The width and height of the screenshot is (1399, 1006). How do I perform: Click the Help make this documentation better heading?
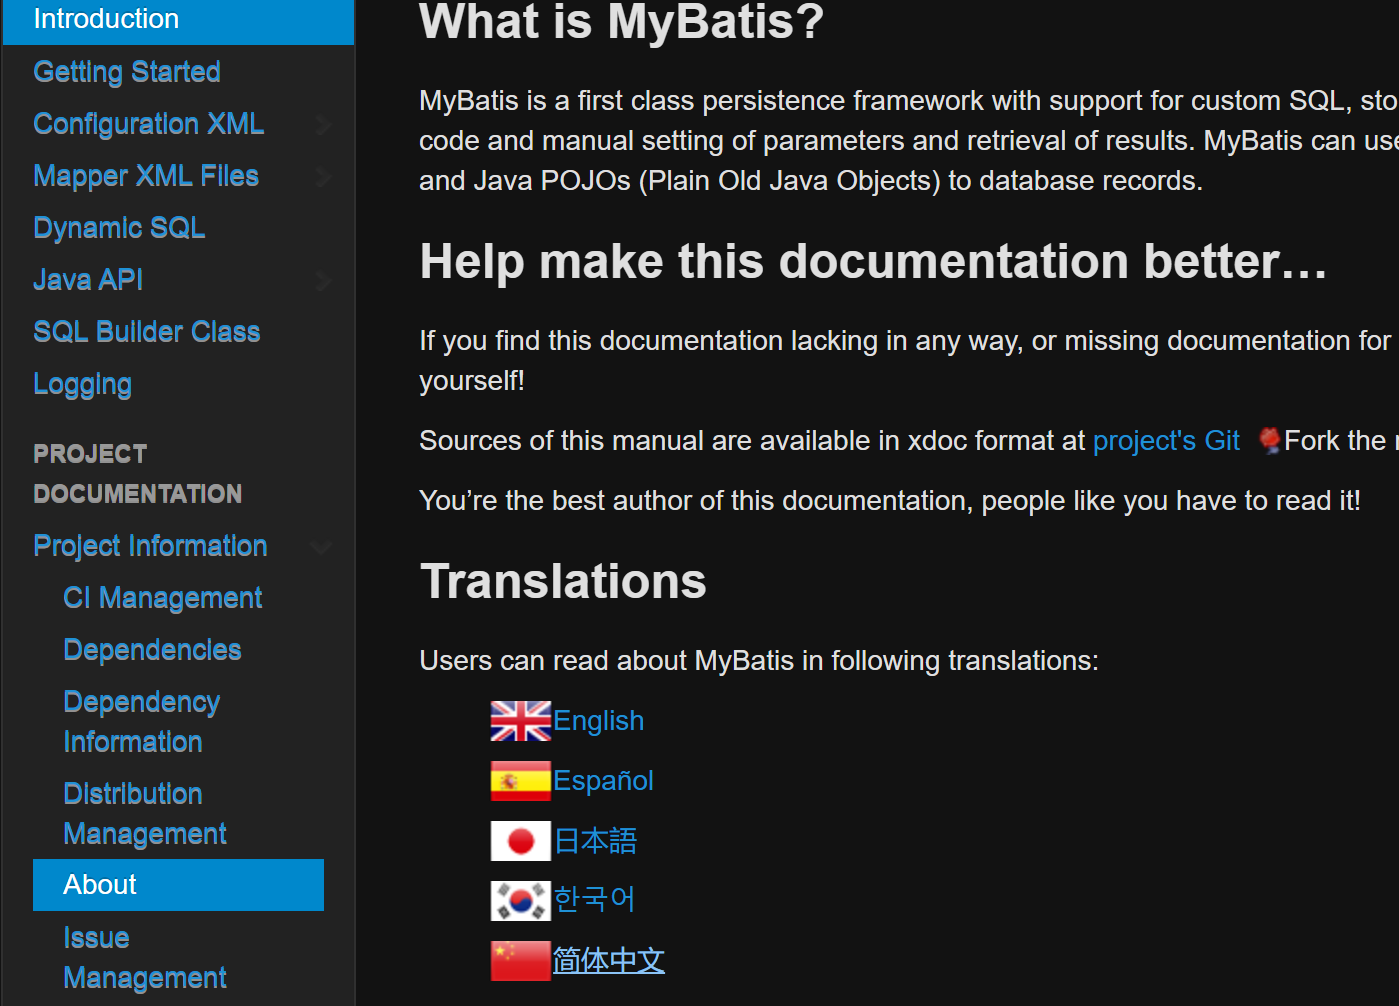point(873,262)
